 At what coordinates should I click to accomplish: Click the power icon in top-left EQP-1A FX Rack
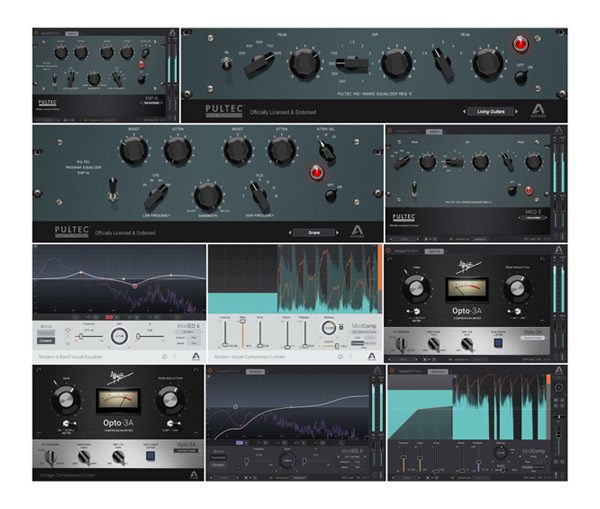point(36,33)
